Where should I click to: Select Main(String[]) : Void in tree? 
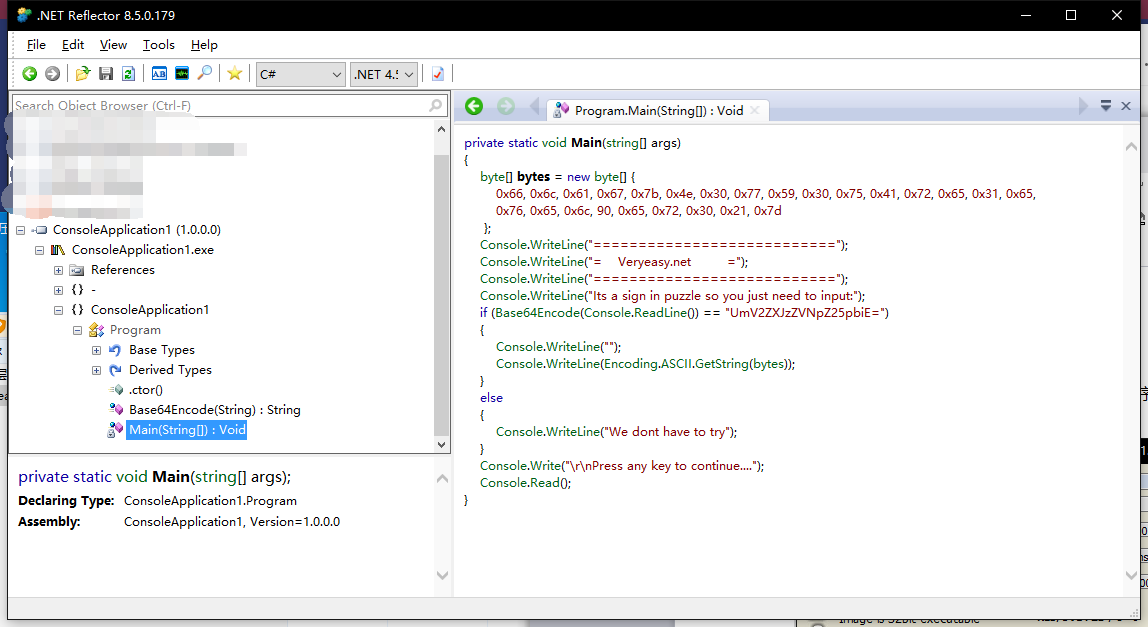(187, 430)
